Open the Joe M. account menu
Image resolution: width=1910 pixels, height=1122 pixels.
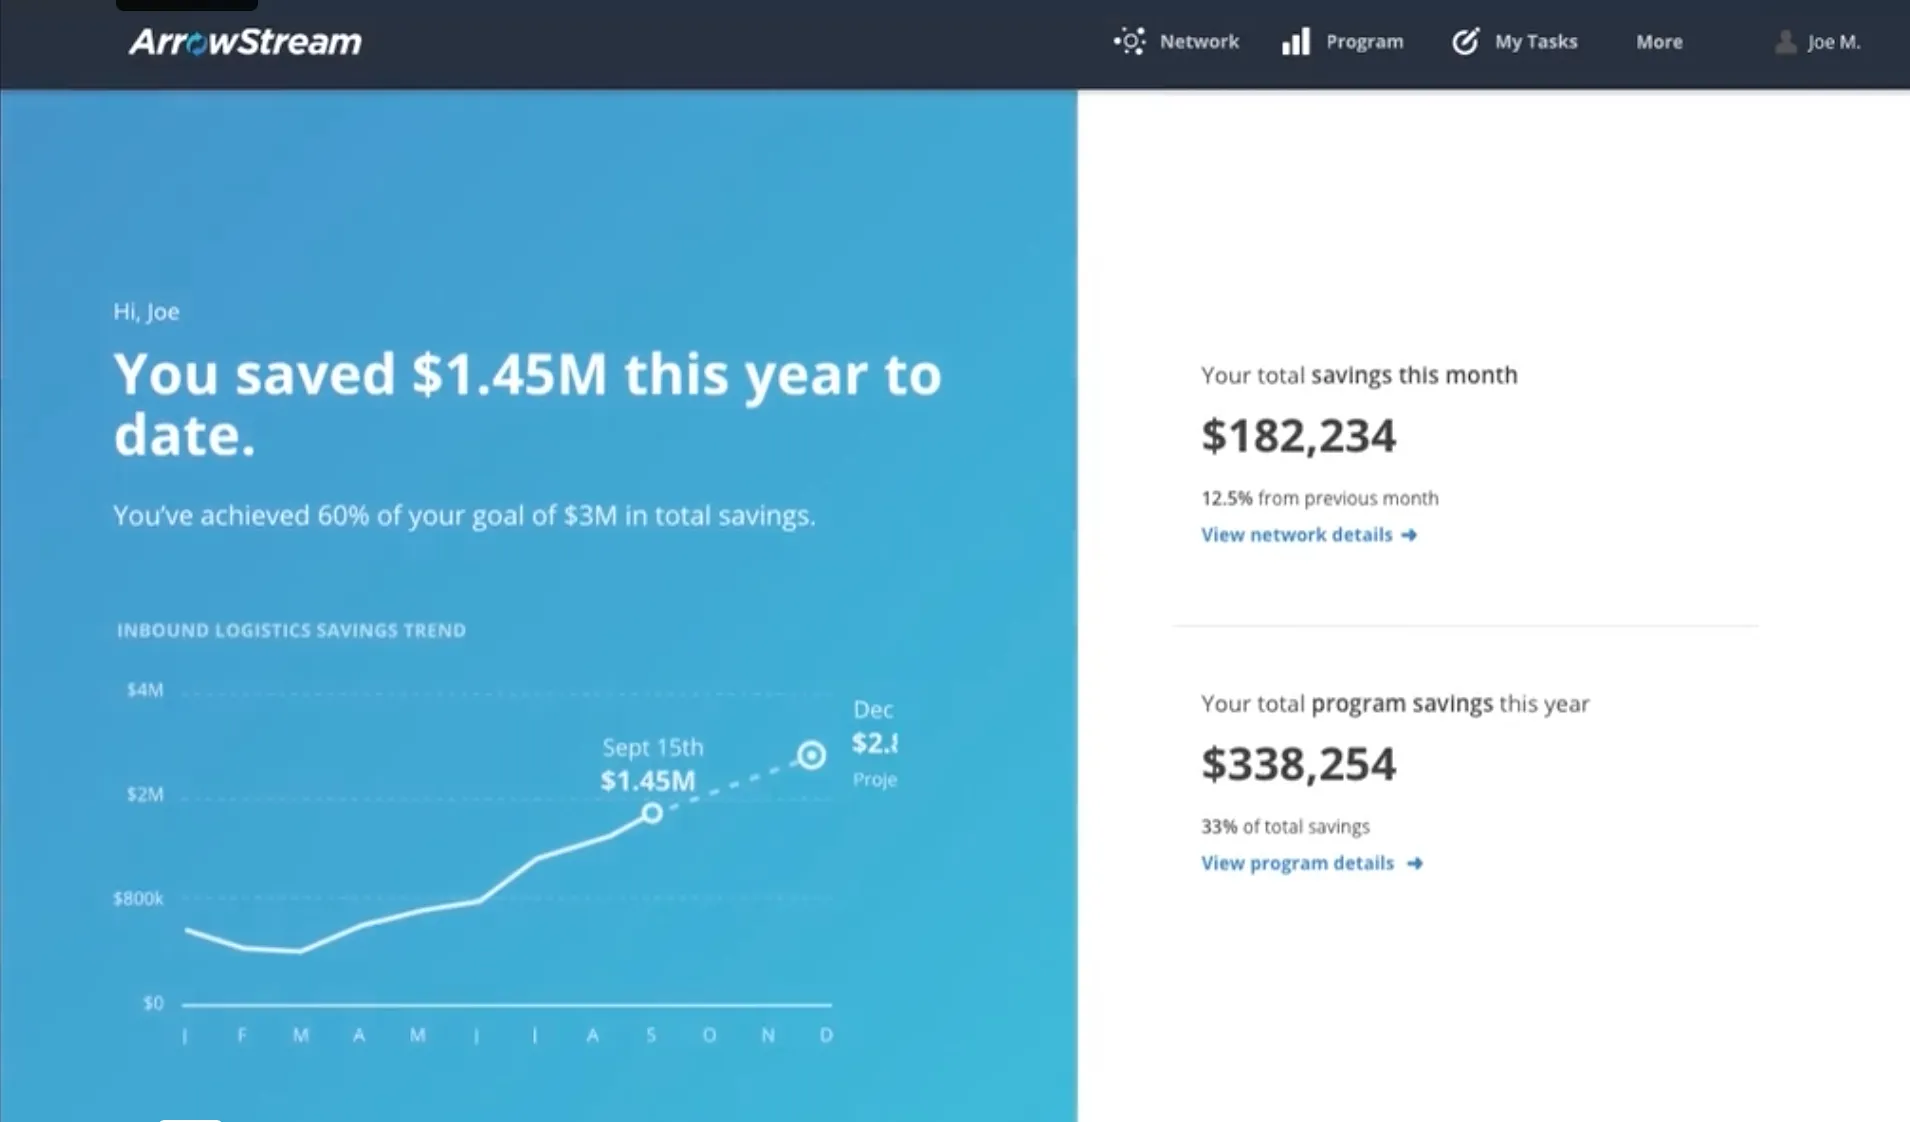pyautogui.click(x=1833, y=42)
